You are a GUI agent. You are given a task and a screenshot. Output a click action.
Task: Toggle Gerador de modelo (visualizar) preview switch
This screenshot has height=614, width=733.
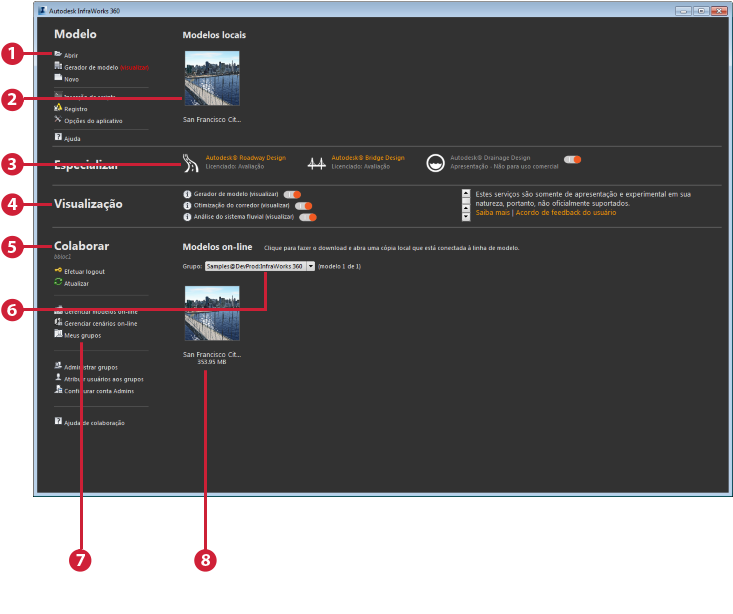click(x=292, y=195)
